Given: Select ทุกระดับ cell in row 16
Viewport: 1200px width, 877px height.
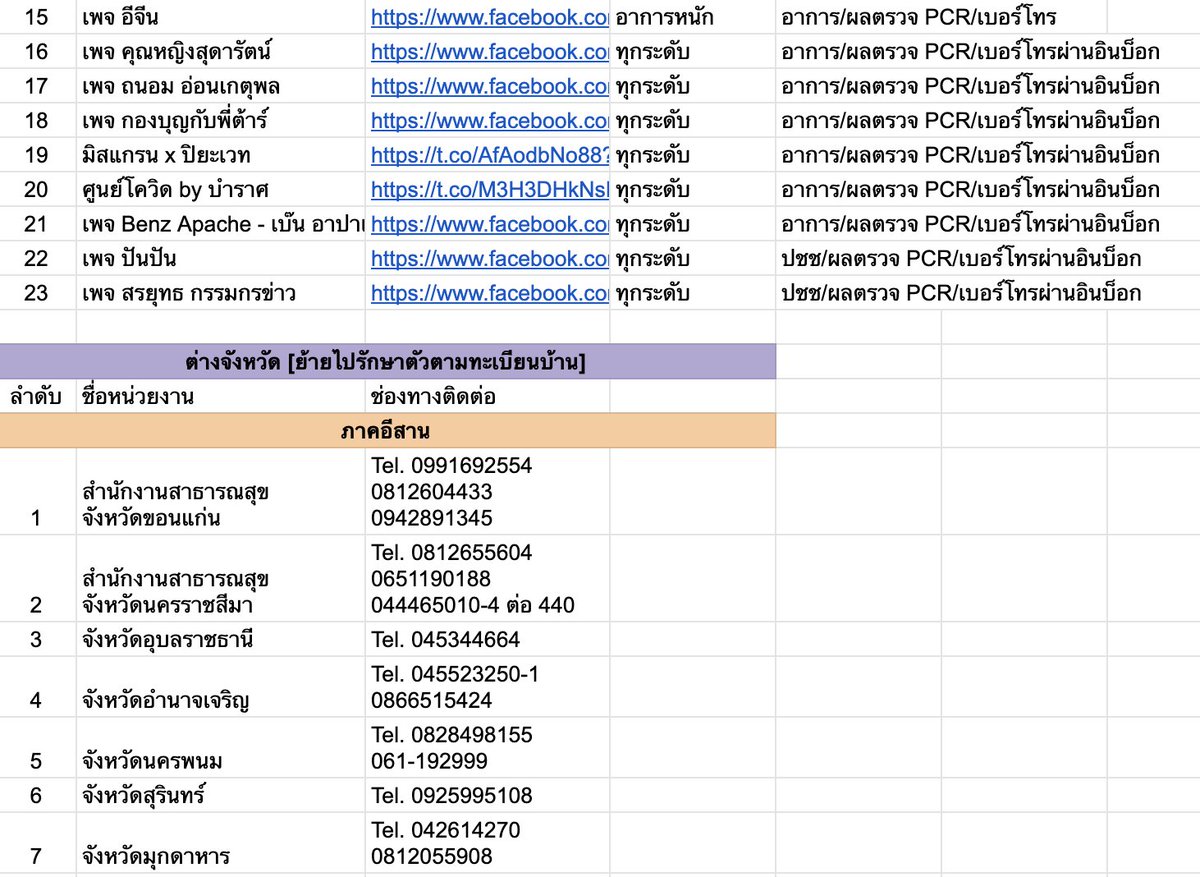Looking at the screenshot, I should pyautogui.click(x=693, y=52).
